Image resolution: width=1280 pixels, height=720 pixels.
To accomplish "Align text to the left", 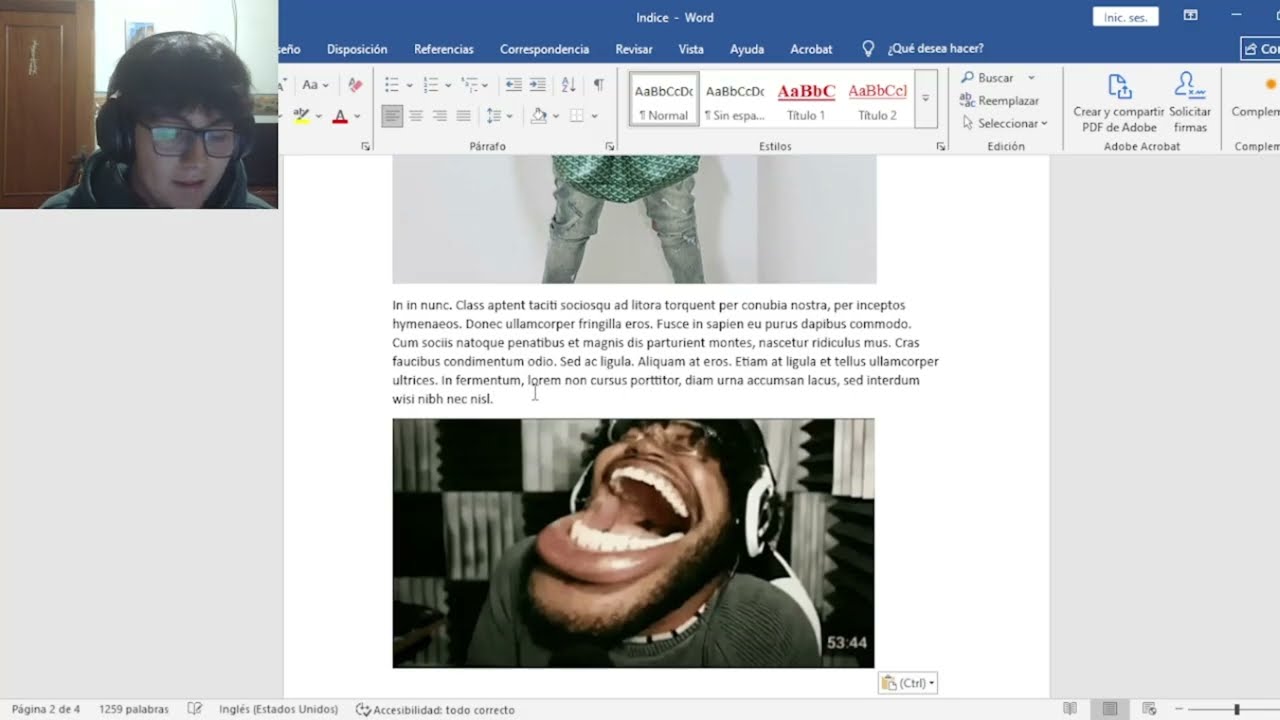I will 392,116.
